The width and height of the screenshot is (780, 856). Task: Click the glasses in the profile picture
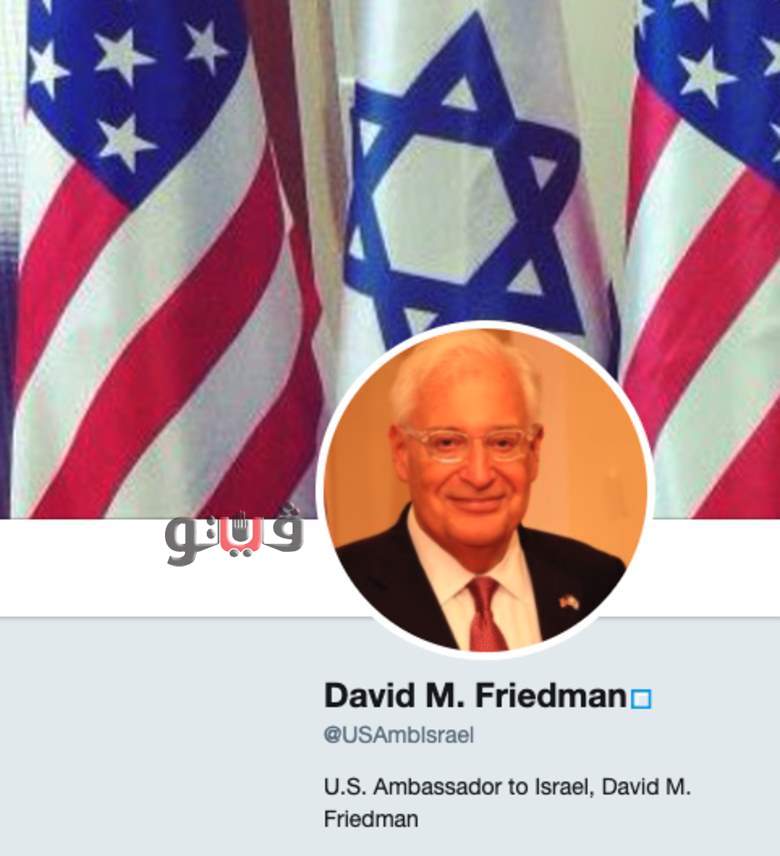(x=469, y=443)
